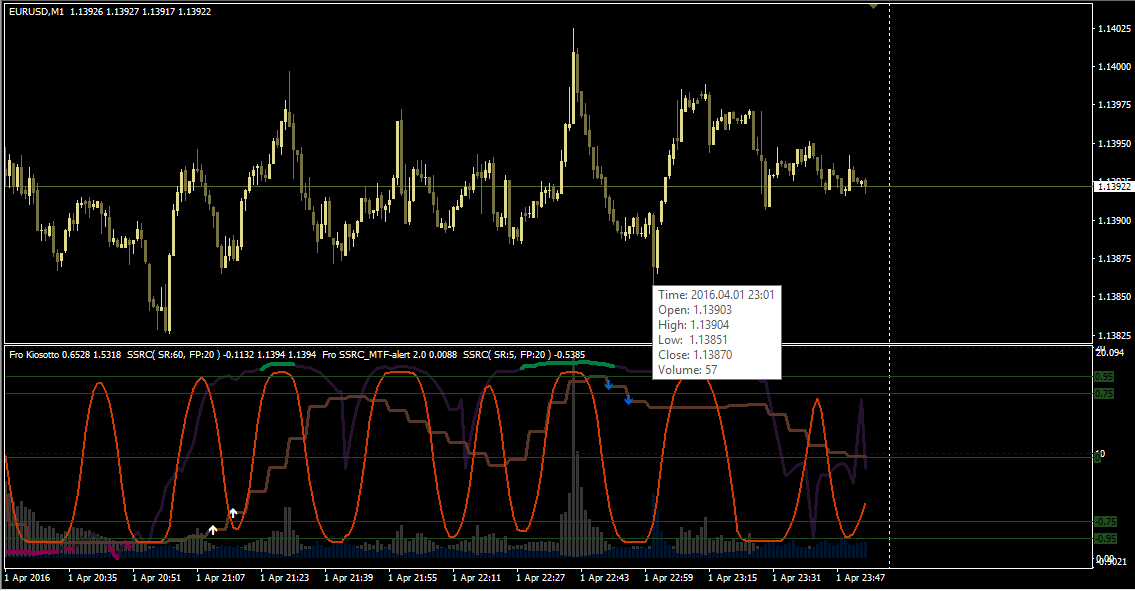Click the 20.094 indicator scale value

(1110, 353)
